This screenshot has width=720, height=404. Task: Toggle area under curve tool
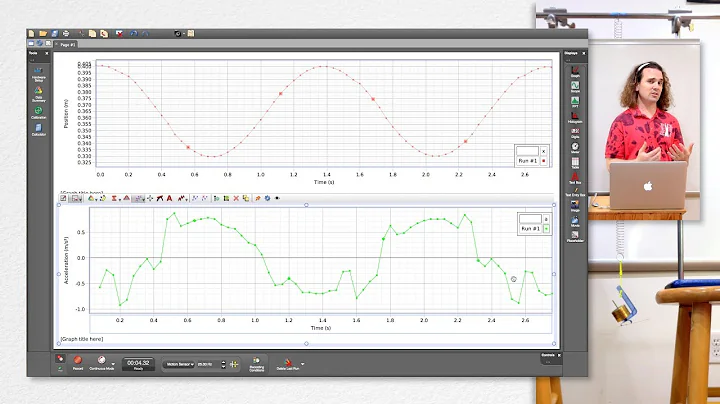click(127, 198)
